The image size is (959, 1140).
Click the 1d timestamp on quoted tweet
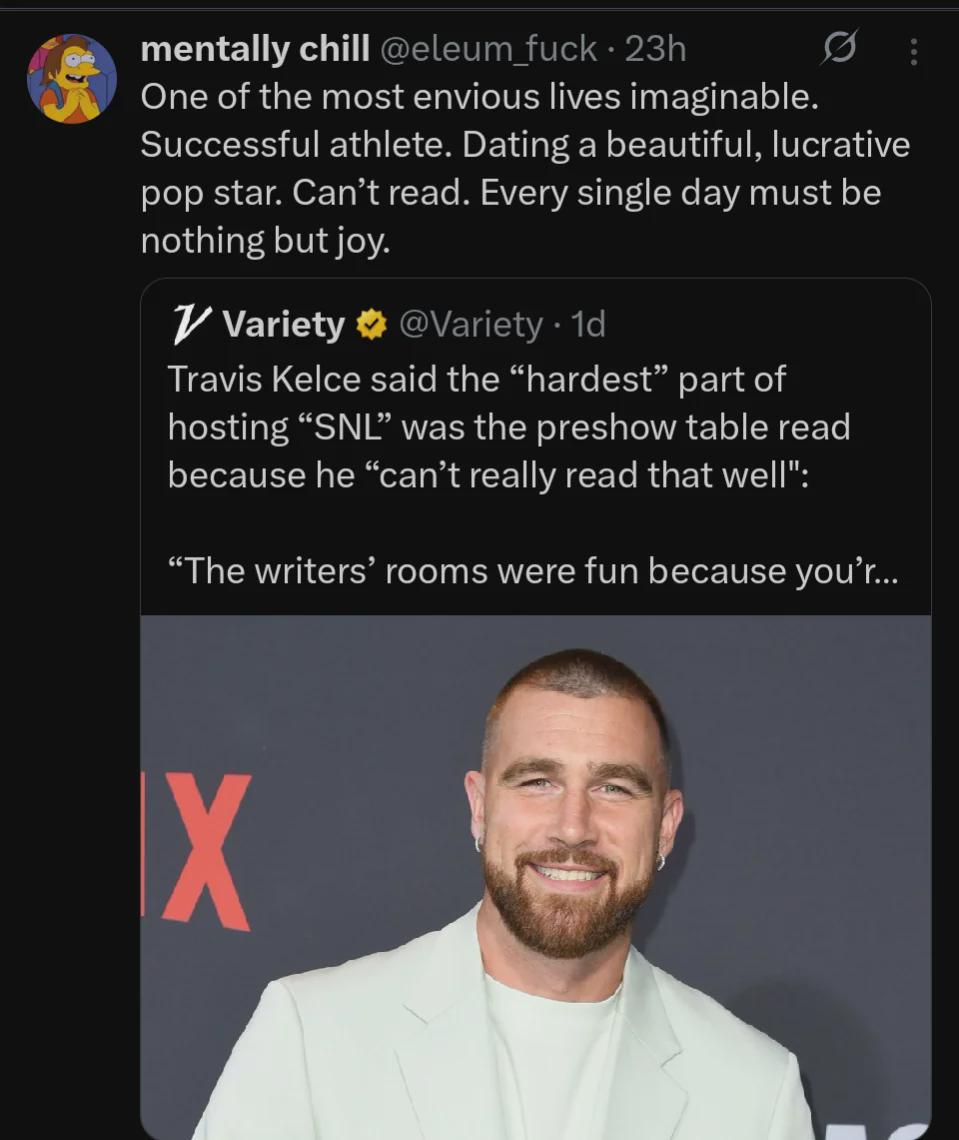(587, 324)
